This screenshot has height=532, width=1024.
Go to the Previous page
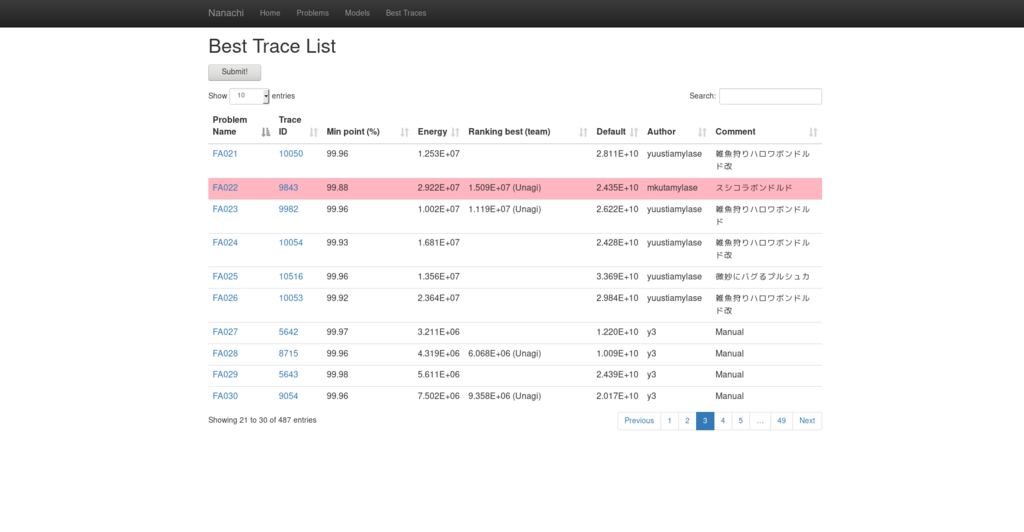coord(639,421)
